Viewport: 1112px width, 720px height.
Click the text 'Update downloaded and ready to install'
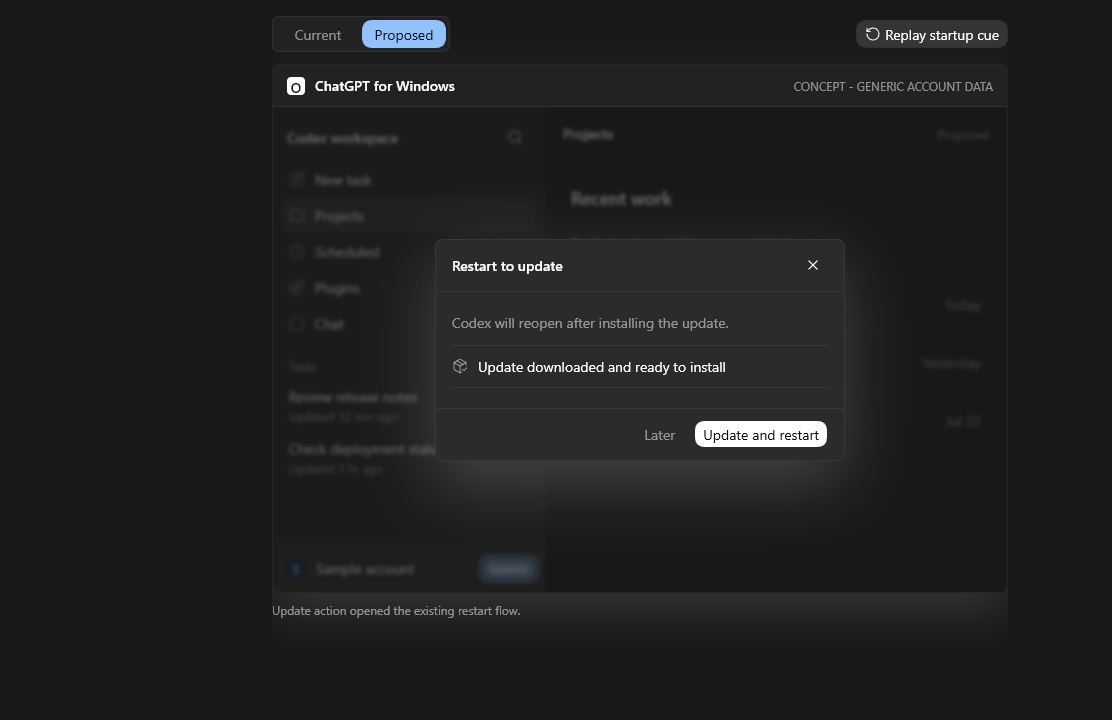pyautogui.click(x=601, y=367)
